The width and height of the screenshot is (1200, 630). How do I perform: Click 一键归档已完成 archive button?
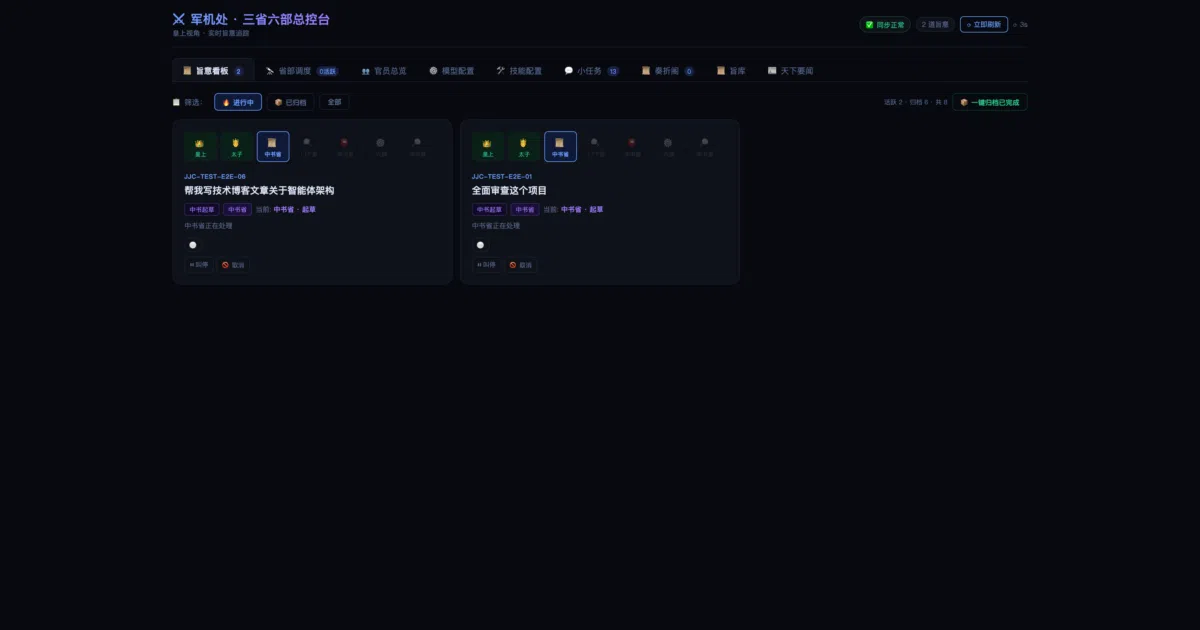point(989,102)
